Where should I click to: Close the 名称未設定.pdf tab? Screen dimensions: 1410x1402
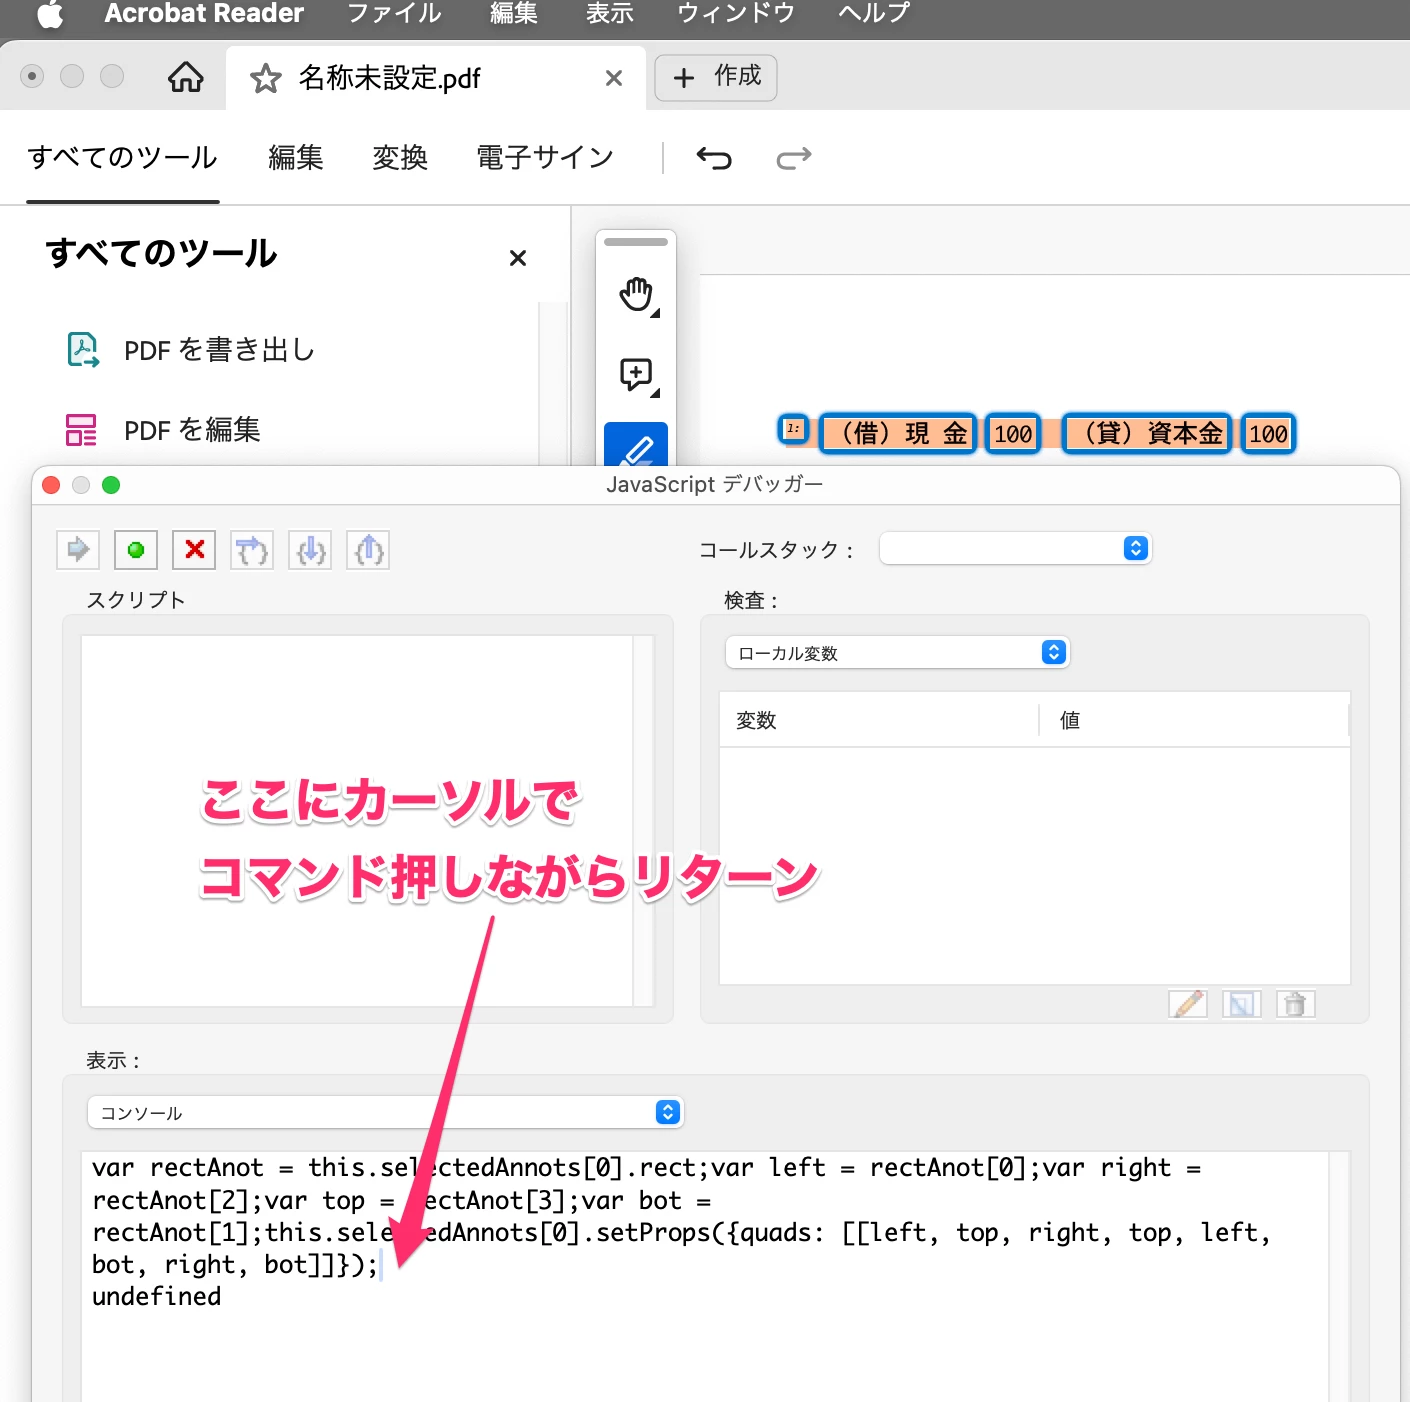(614, 78)
